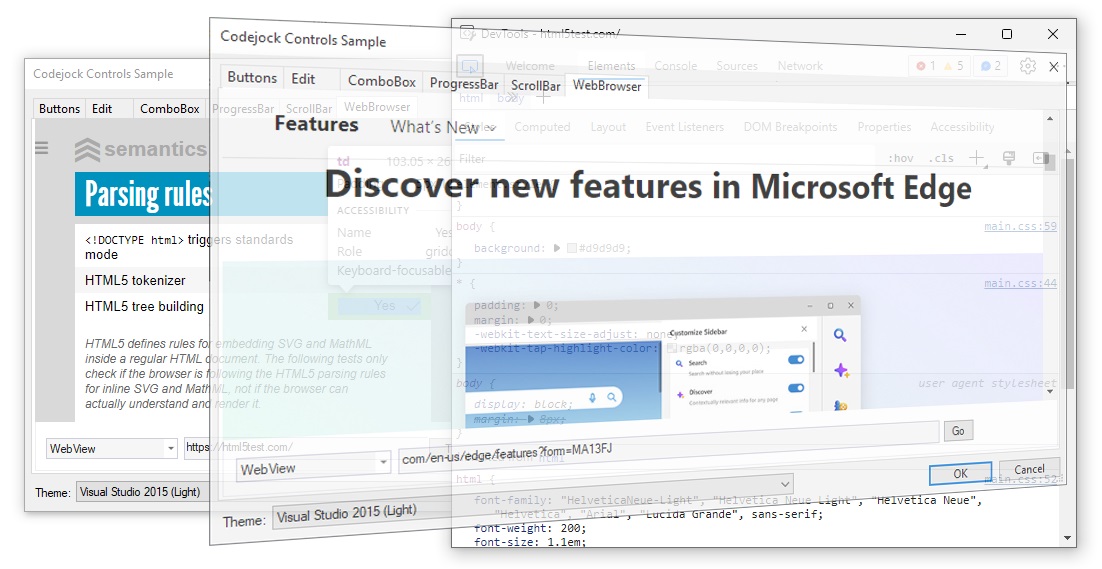Click the HTML5 tree building row
This screenshot has width=1102, height=569.
pyautogui.click(x=144, y=306)
